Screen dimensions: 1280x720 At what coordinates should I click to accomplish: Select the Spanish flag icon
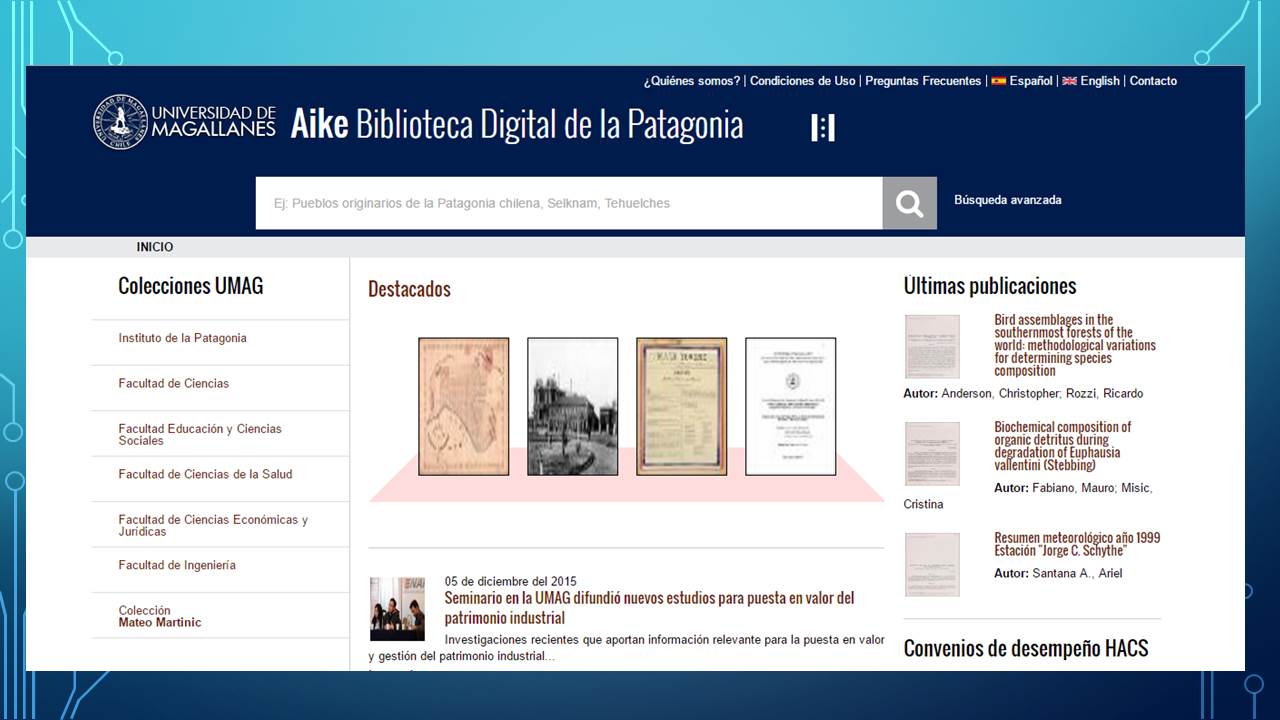[x=998, y=81]
